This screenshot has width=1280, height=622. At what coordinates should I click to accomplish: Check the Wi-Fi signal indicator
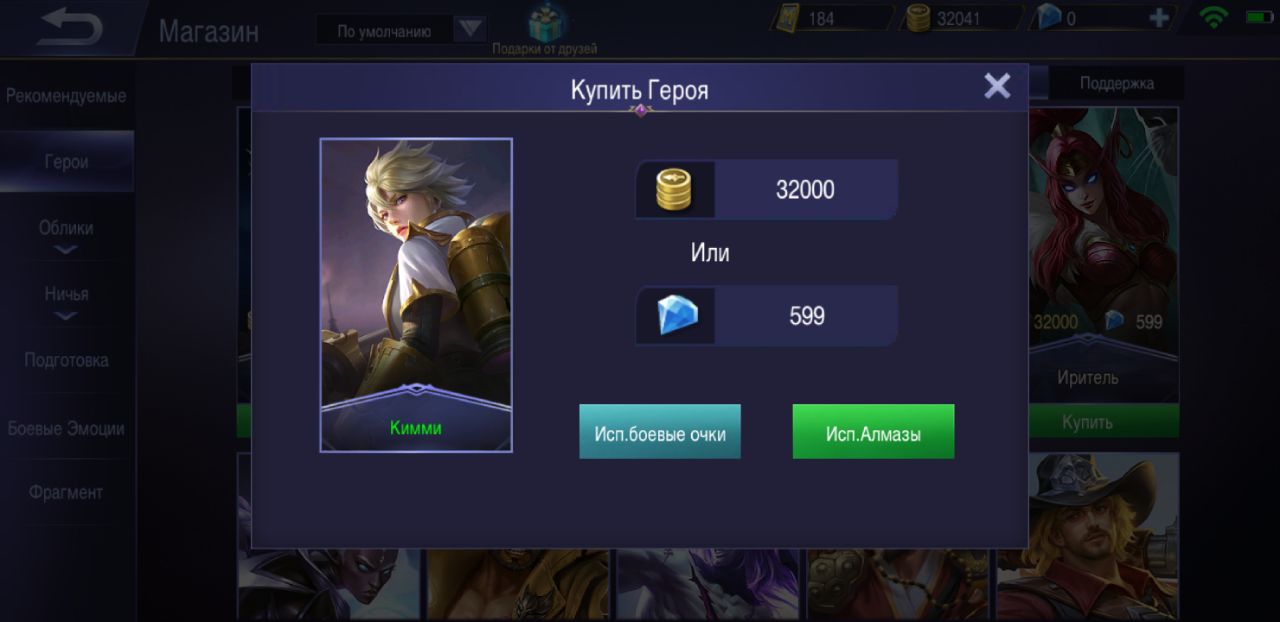1215,17
